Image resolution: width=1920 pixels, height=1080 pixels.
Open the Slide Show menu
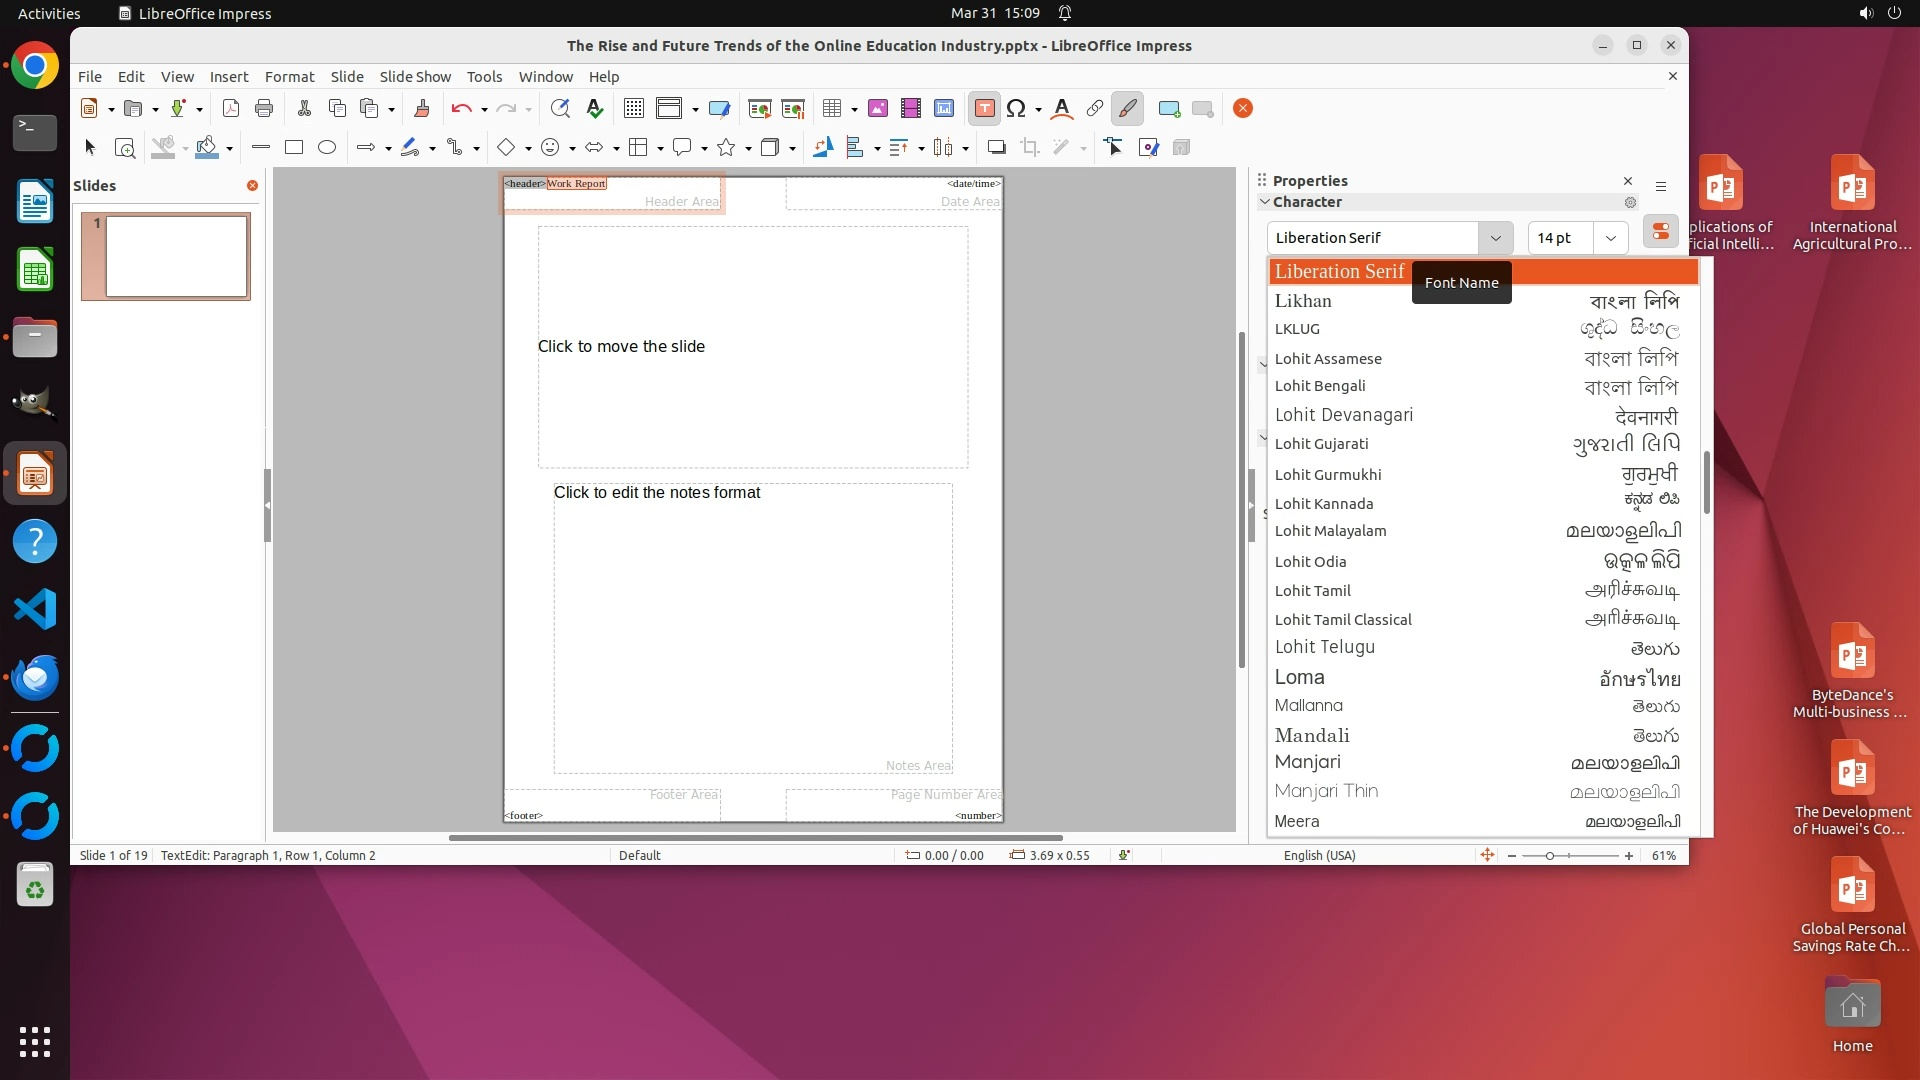point(415,77)
